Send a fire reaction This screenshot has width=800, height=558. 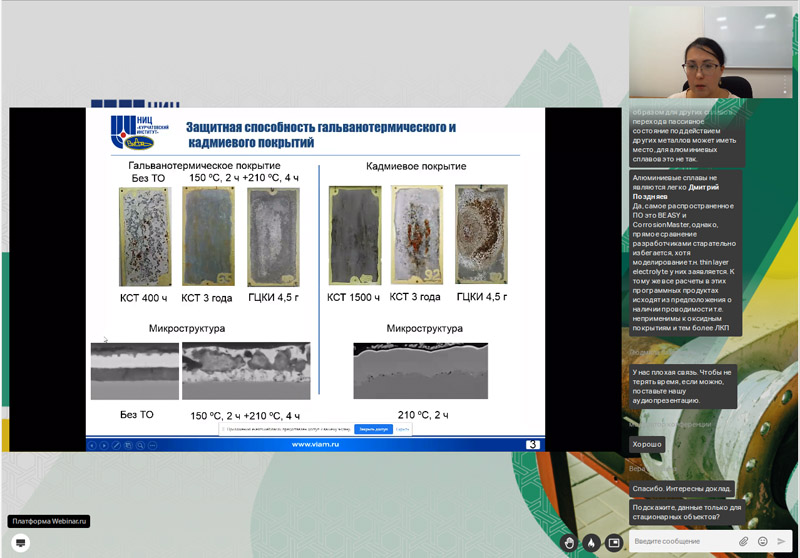(592, 542)
